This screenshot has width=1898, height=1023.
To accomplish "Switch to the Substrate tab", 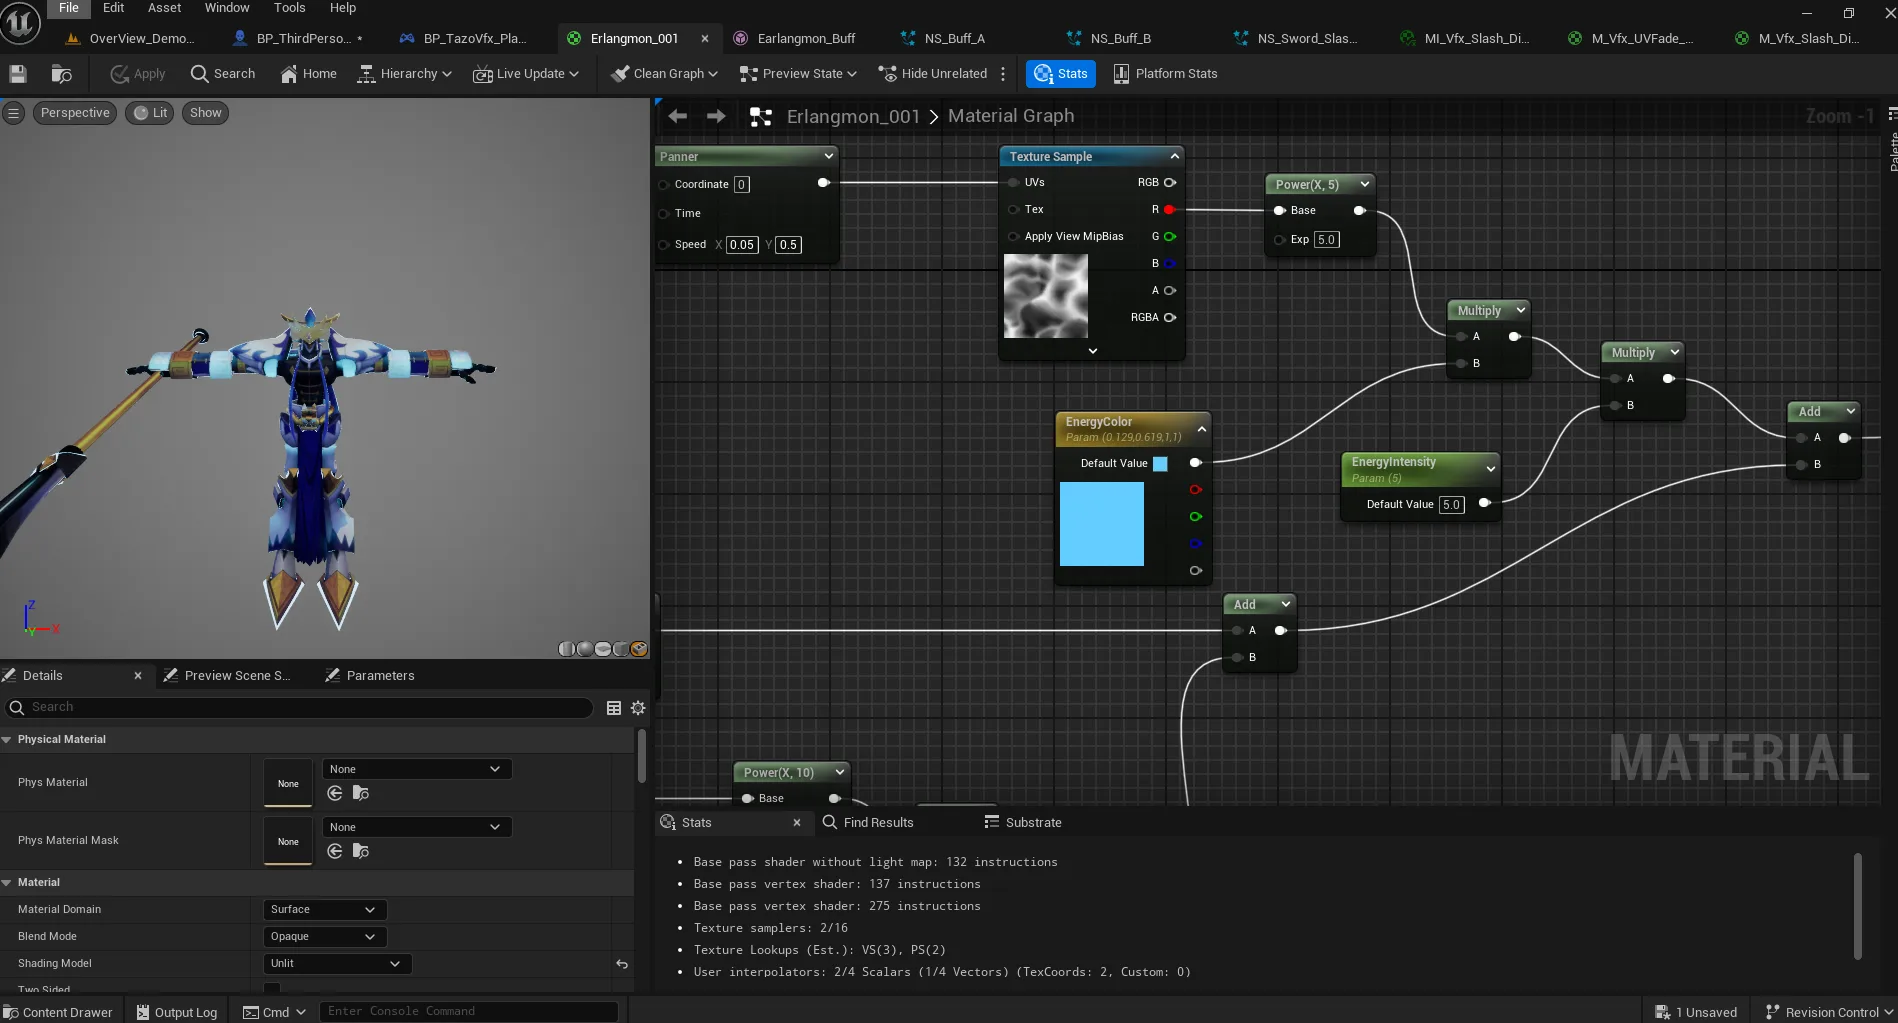I will pyautogui.click(x=1023, y=823).
